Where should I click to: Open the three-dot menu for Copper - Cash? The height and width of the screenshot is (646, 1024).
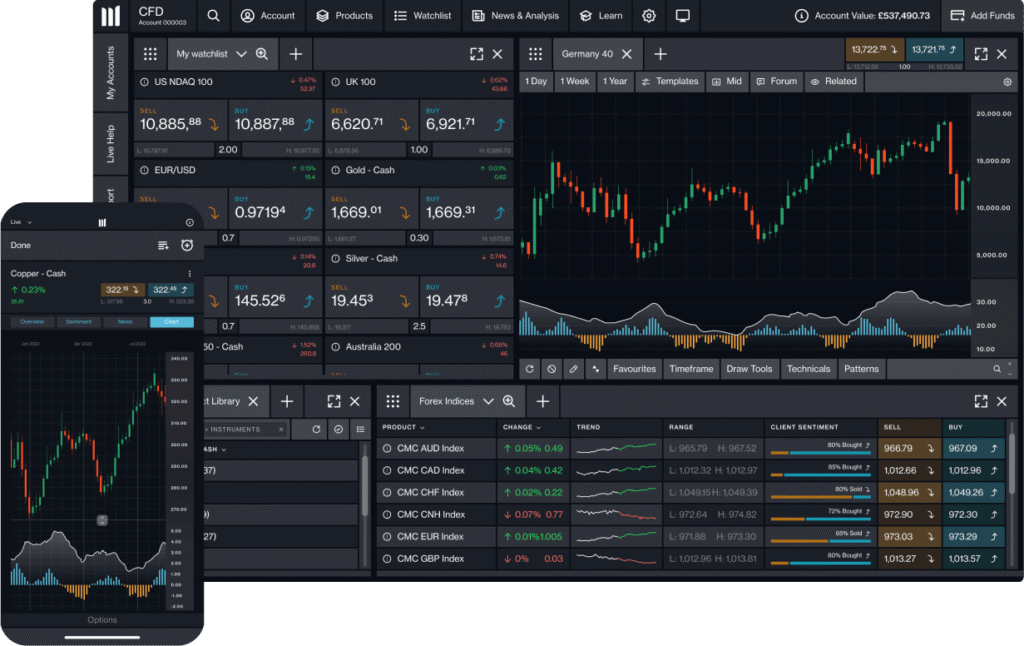click(190, 274)
